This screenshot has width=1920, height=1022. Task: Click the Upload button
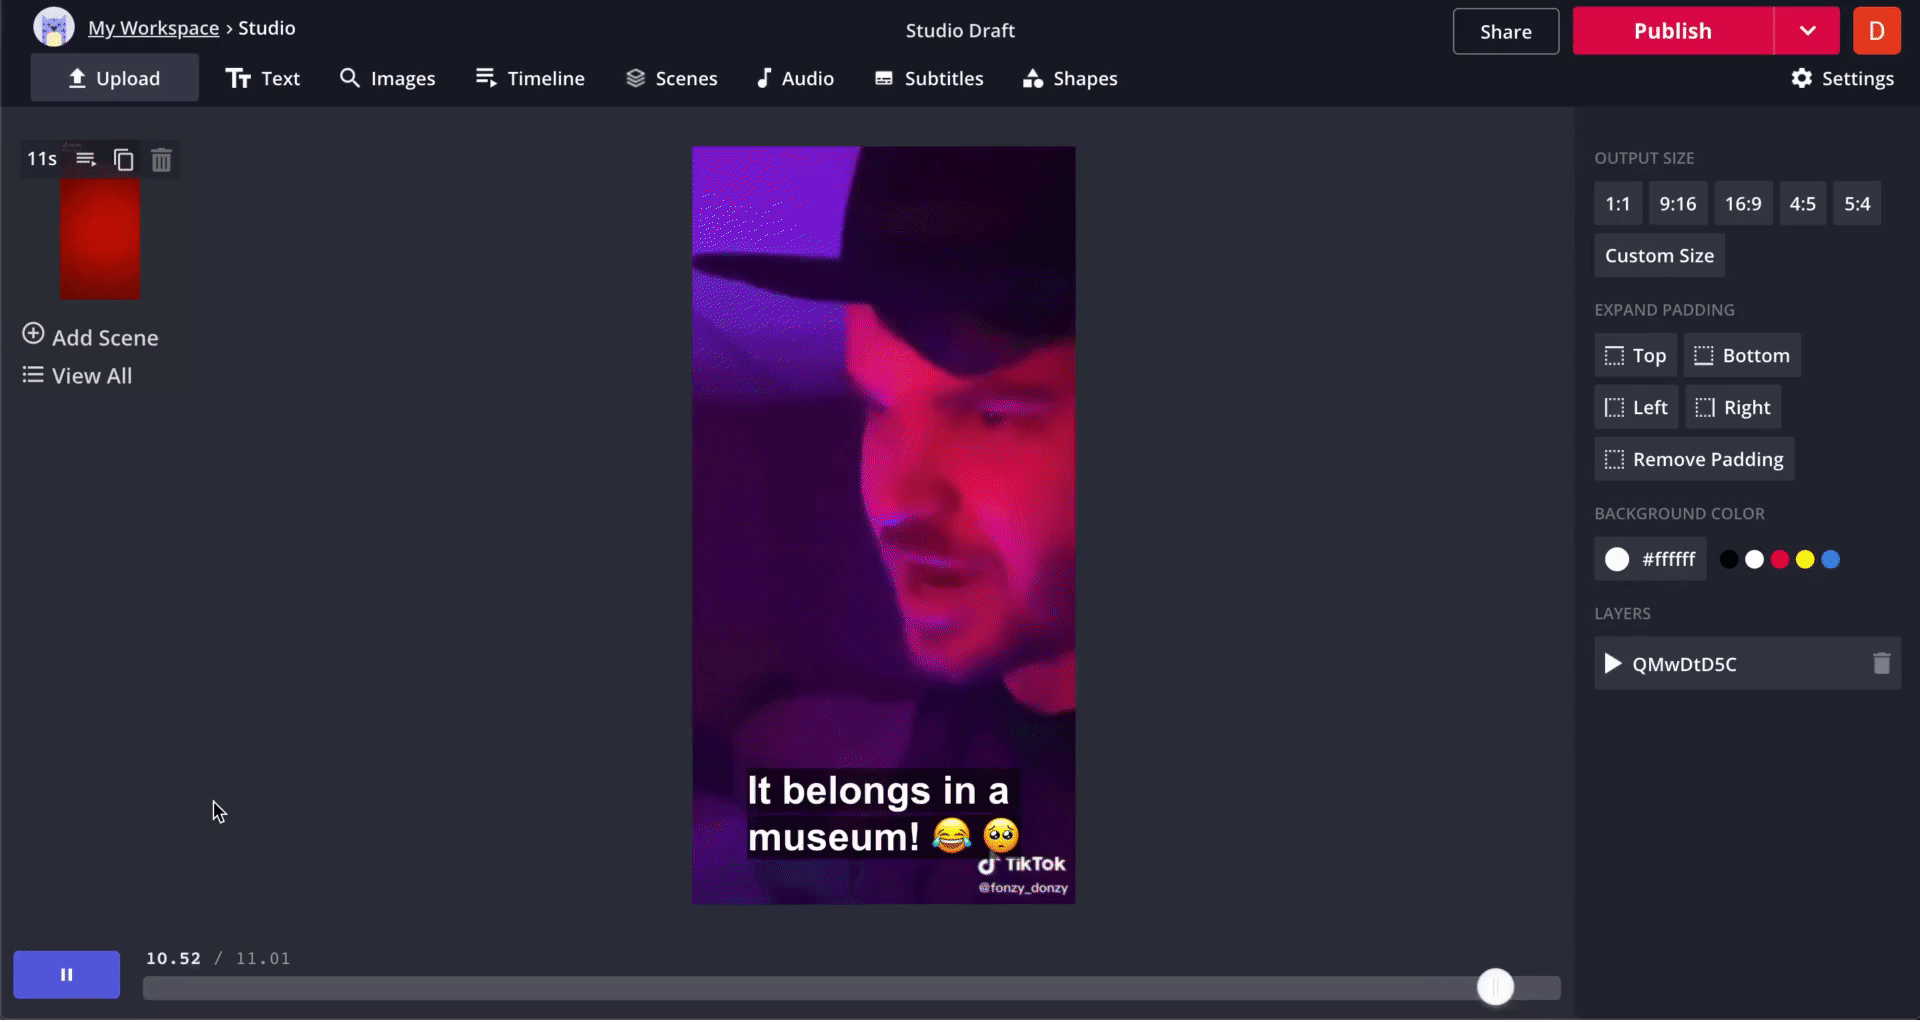click(x=114, y=78)
